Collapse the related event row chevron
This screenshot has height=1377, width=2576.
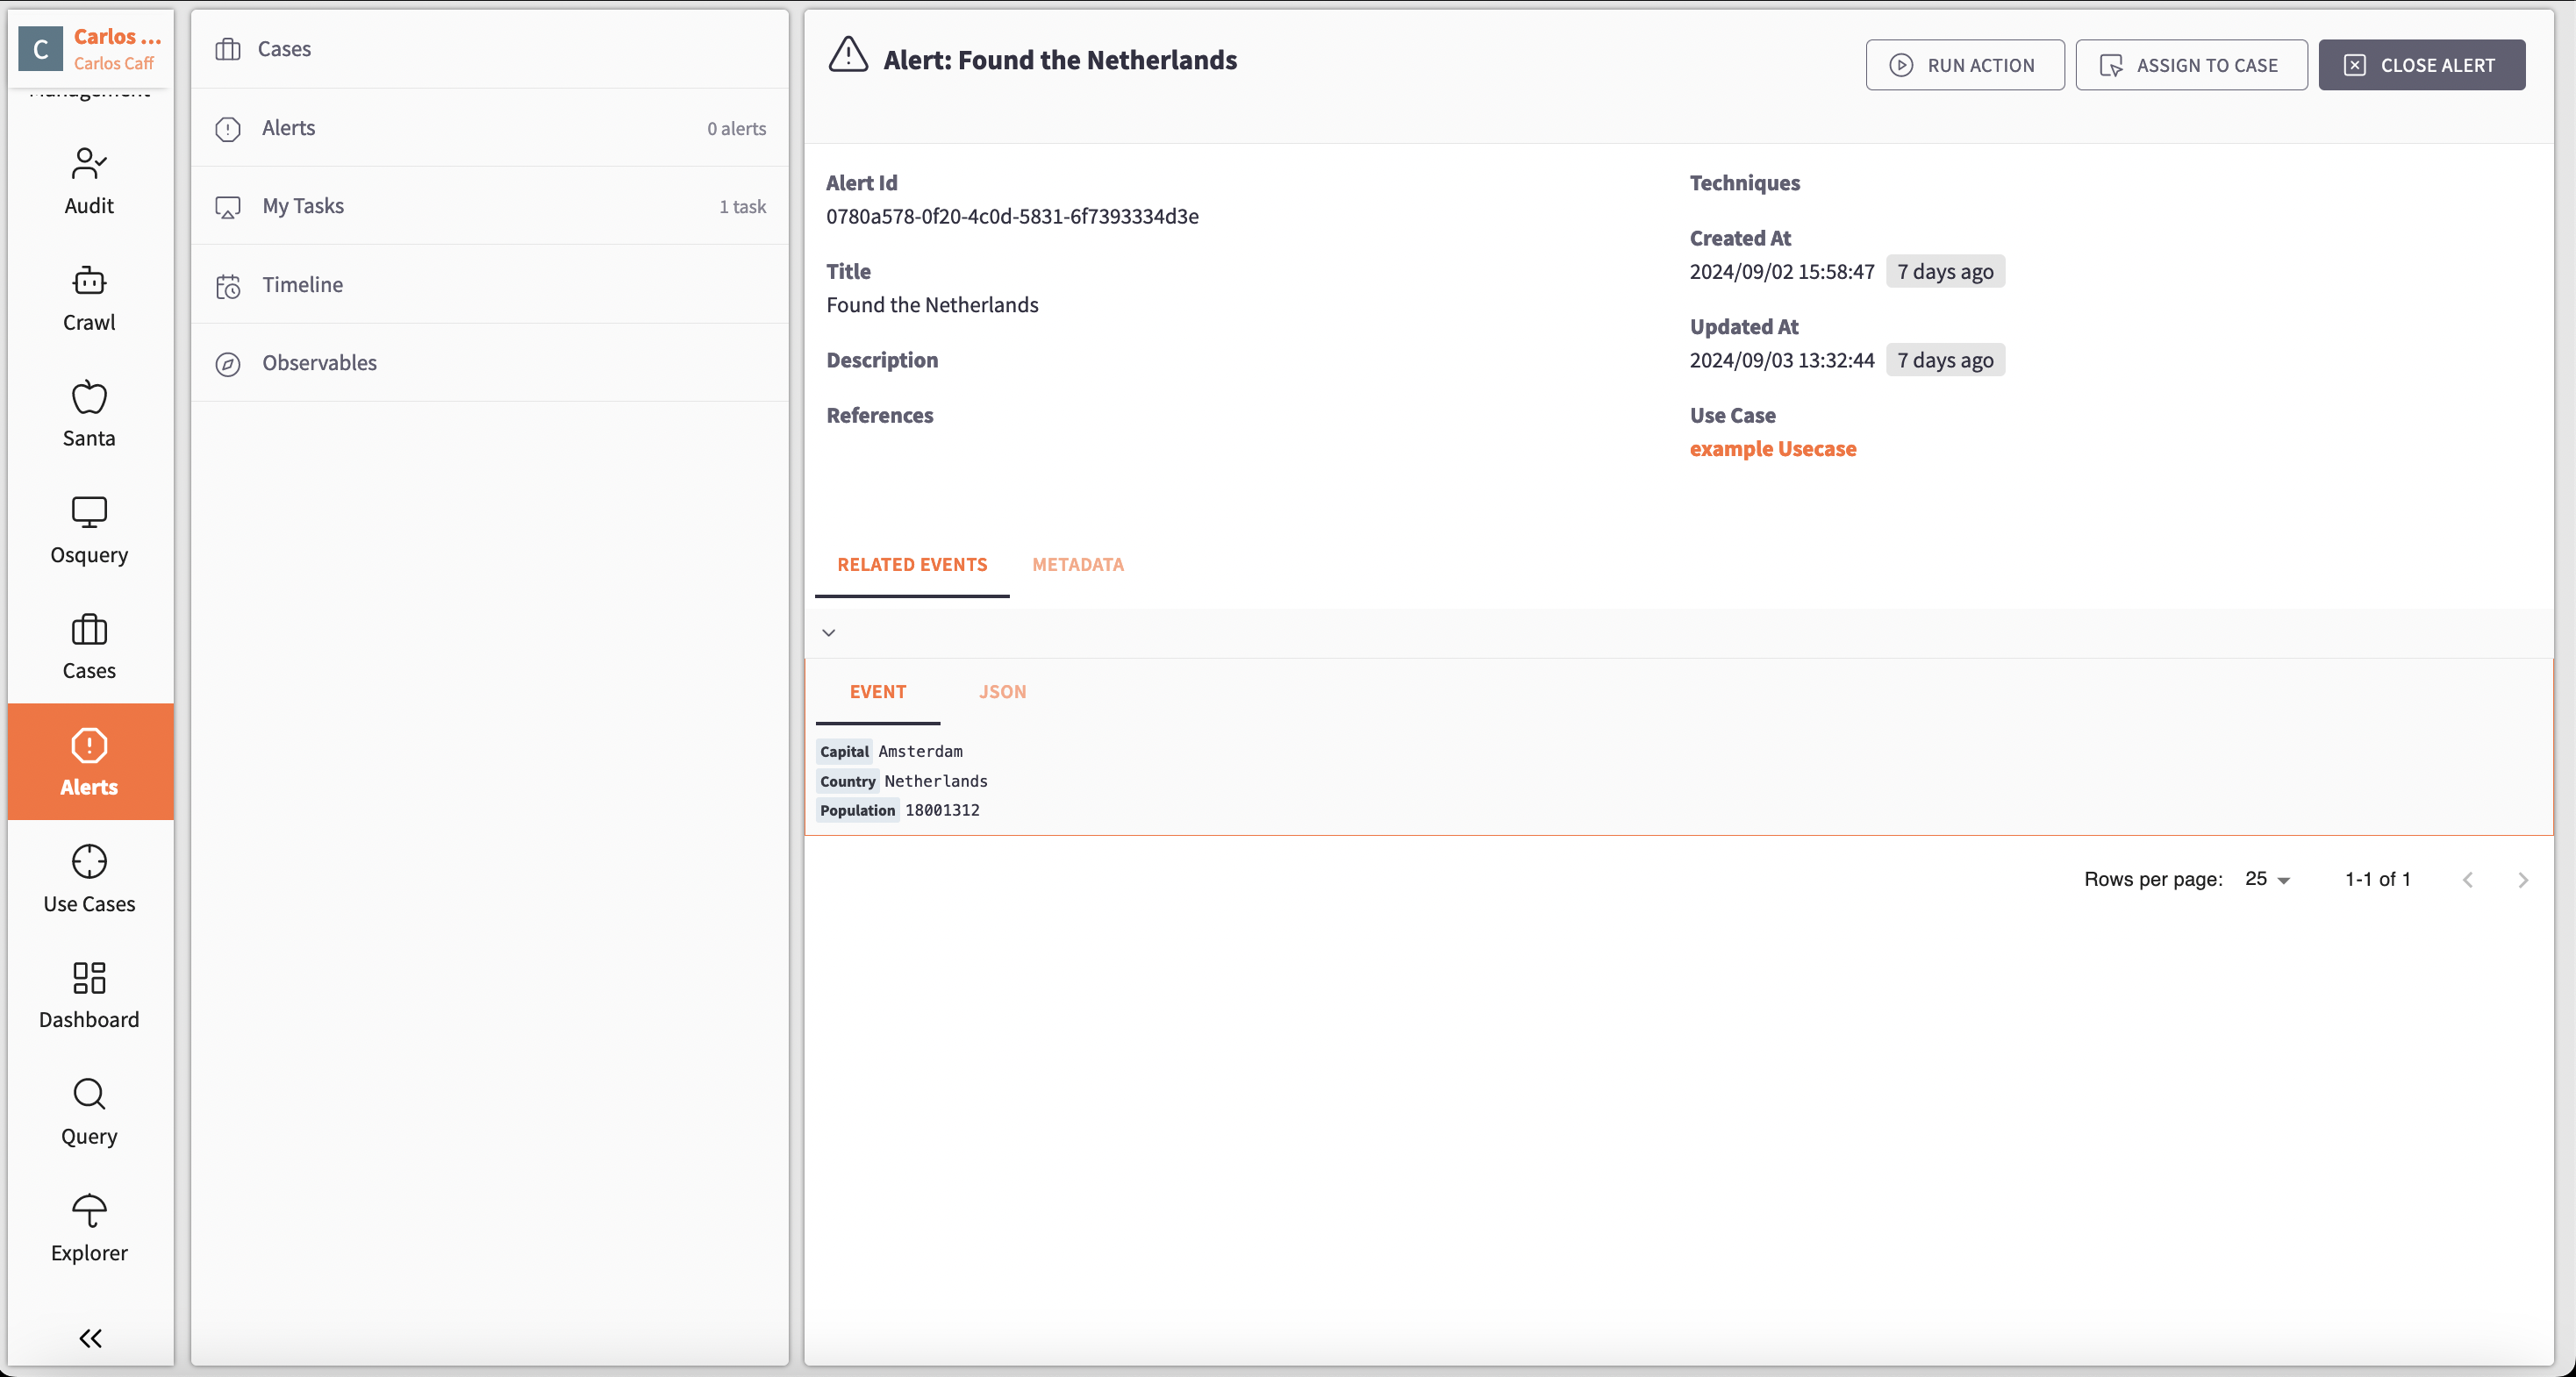(829, 632)
